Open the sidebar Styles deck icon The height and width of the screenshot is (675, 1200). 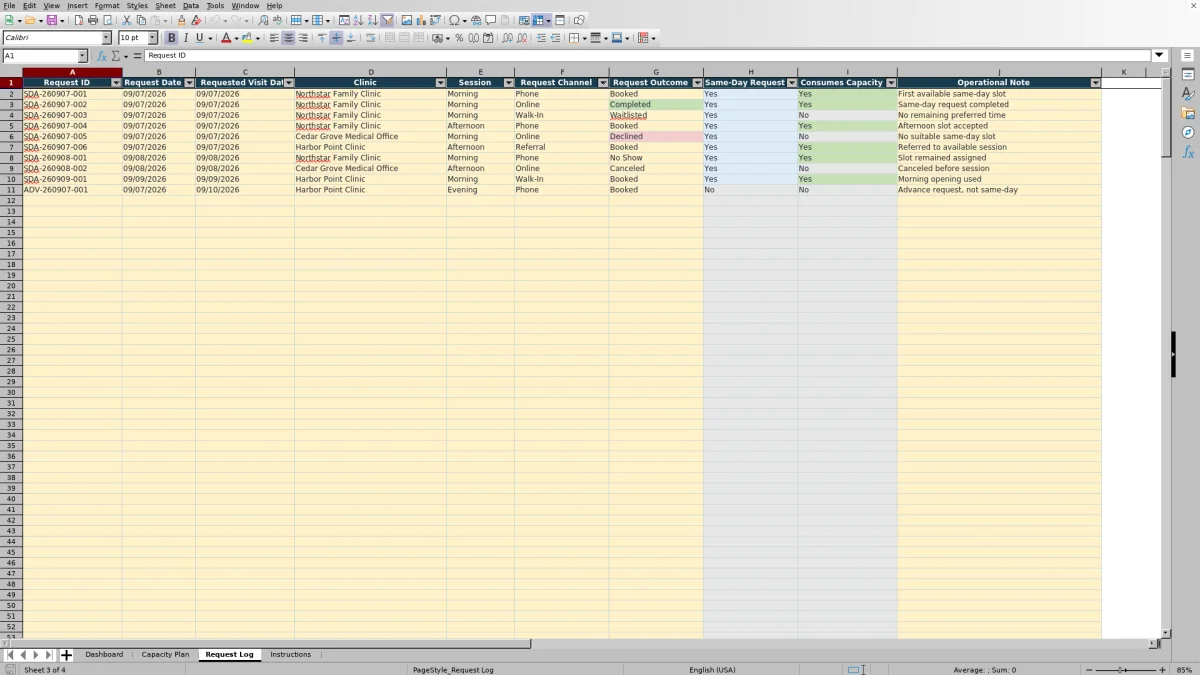pos(1188,94)
